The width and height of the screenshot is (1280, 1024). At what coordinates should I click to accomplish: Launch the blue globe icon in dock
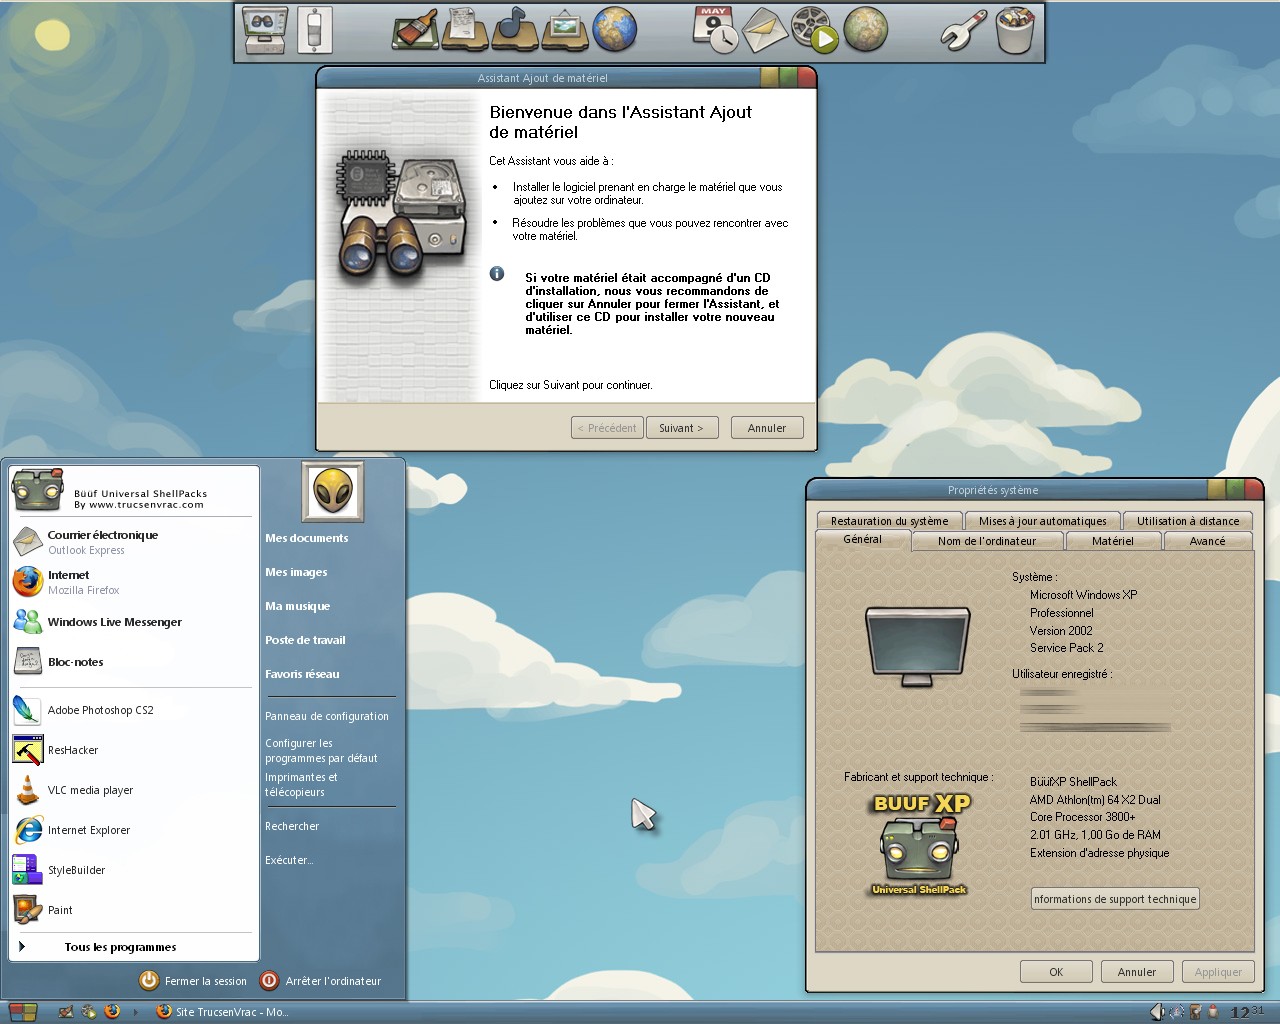tap(614, 30)
